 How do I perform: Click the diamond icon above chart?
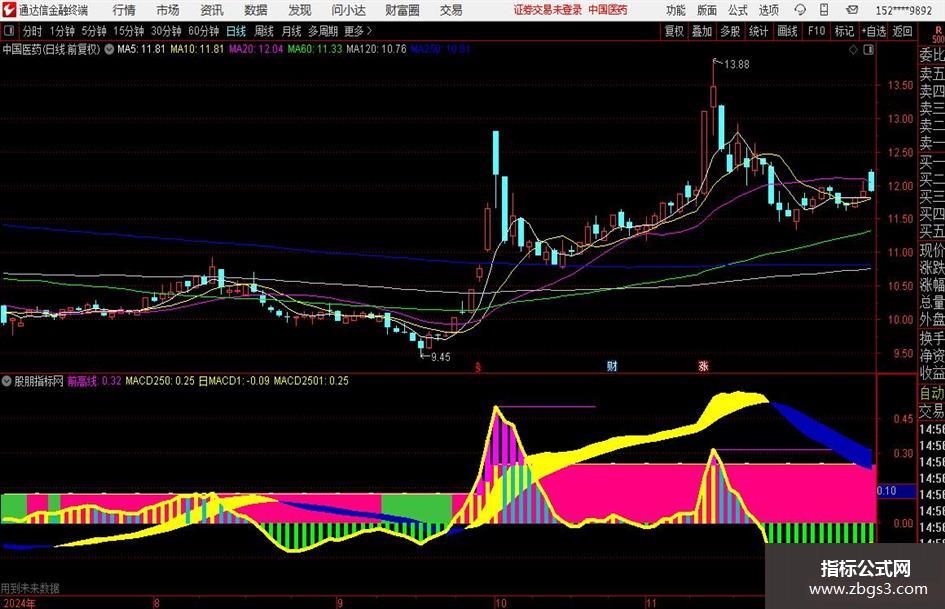click(x=853, y=50)
